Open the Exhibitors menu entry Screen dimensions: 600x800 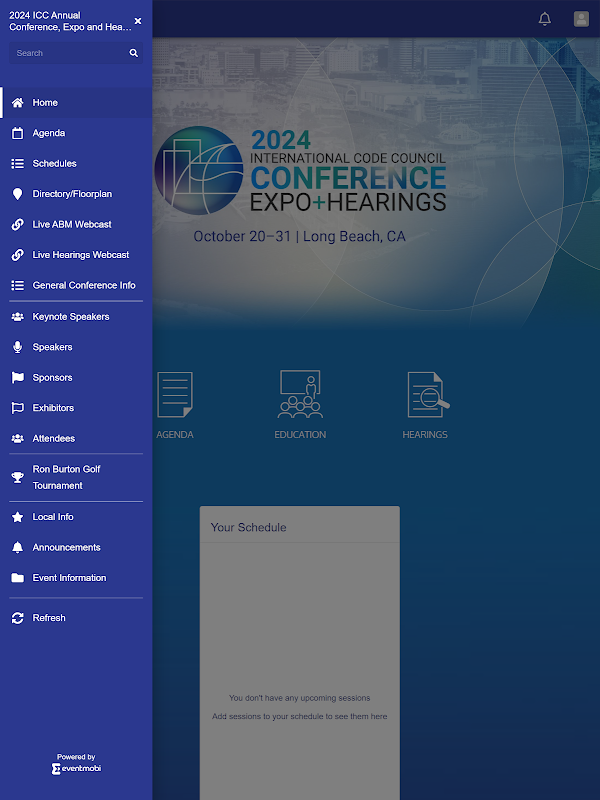[76, 408]
